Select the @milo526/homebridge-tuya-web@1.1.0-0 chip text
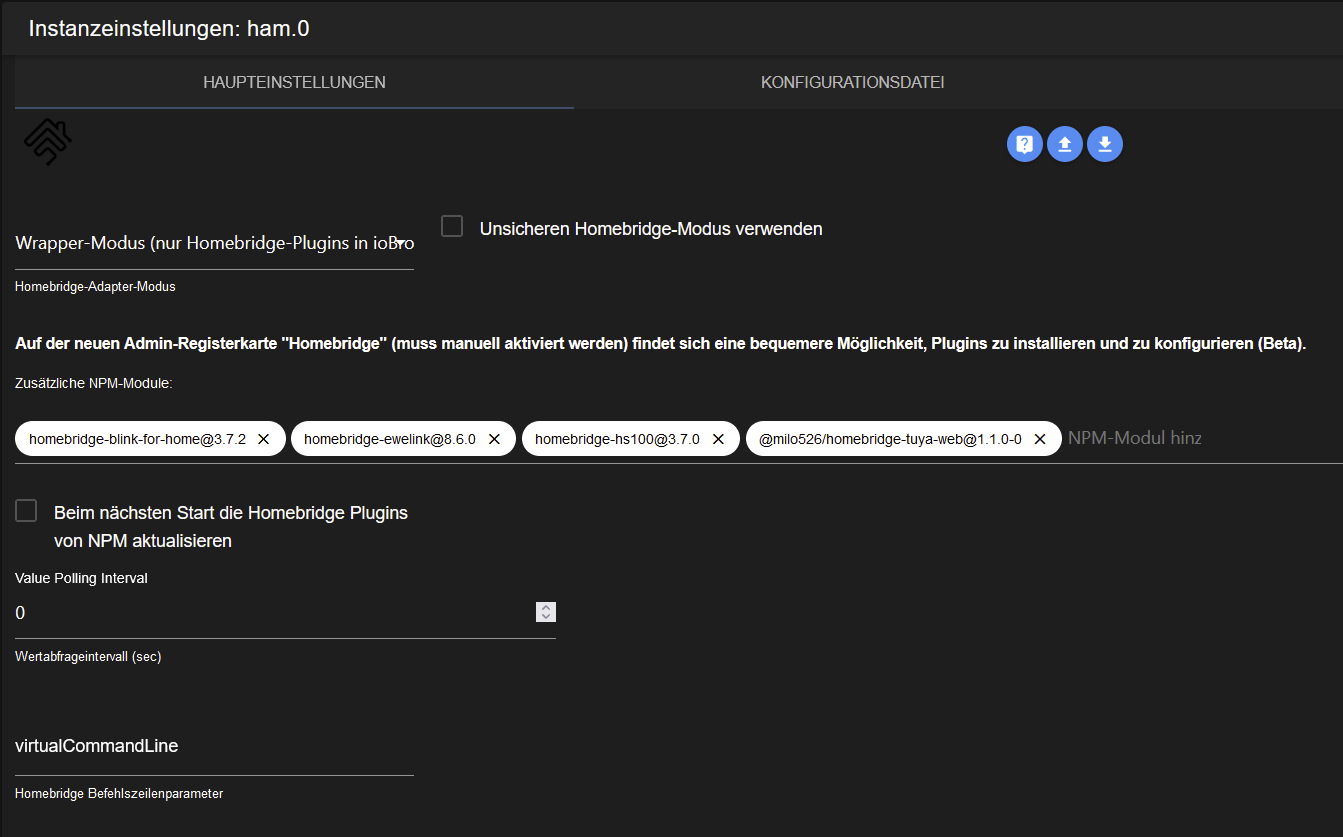1343x837 pixels. [890, 439]
